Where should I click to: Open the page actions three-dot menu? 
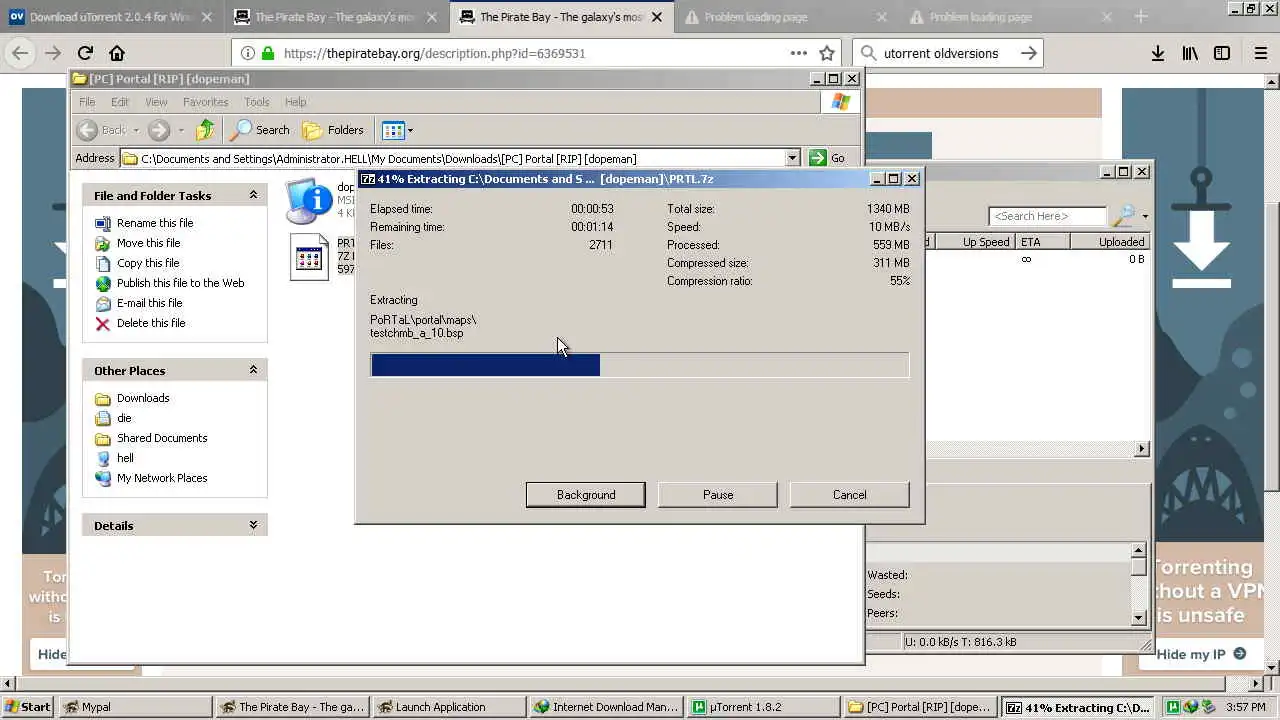tap(798, 53)
